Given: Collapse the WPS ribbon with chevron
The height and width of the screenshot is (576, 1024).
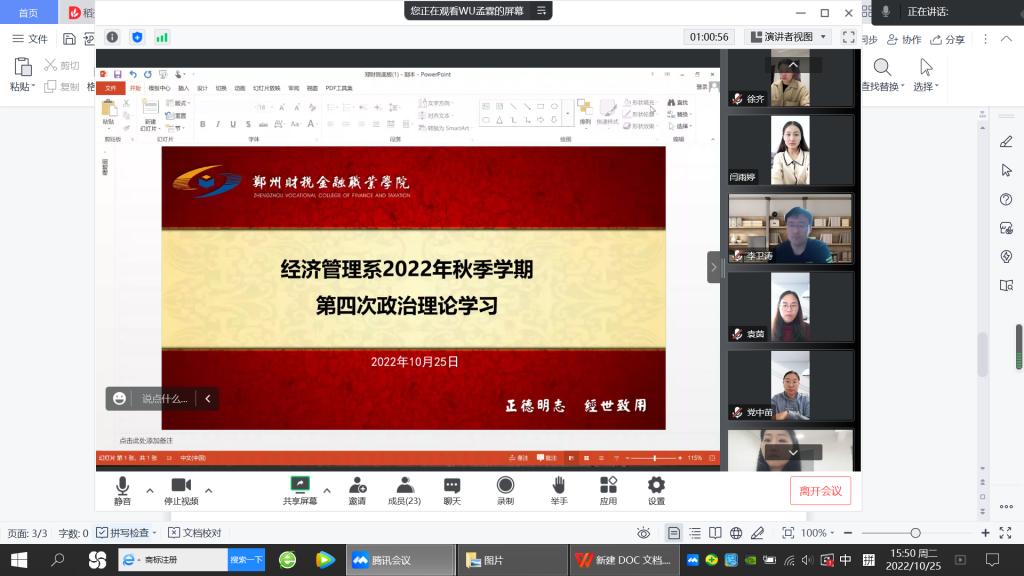Looking at the screenshot, I should [1006, 39].
